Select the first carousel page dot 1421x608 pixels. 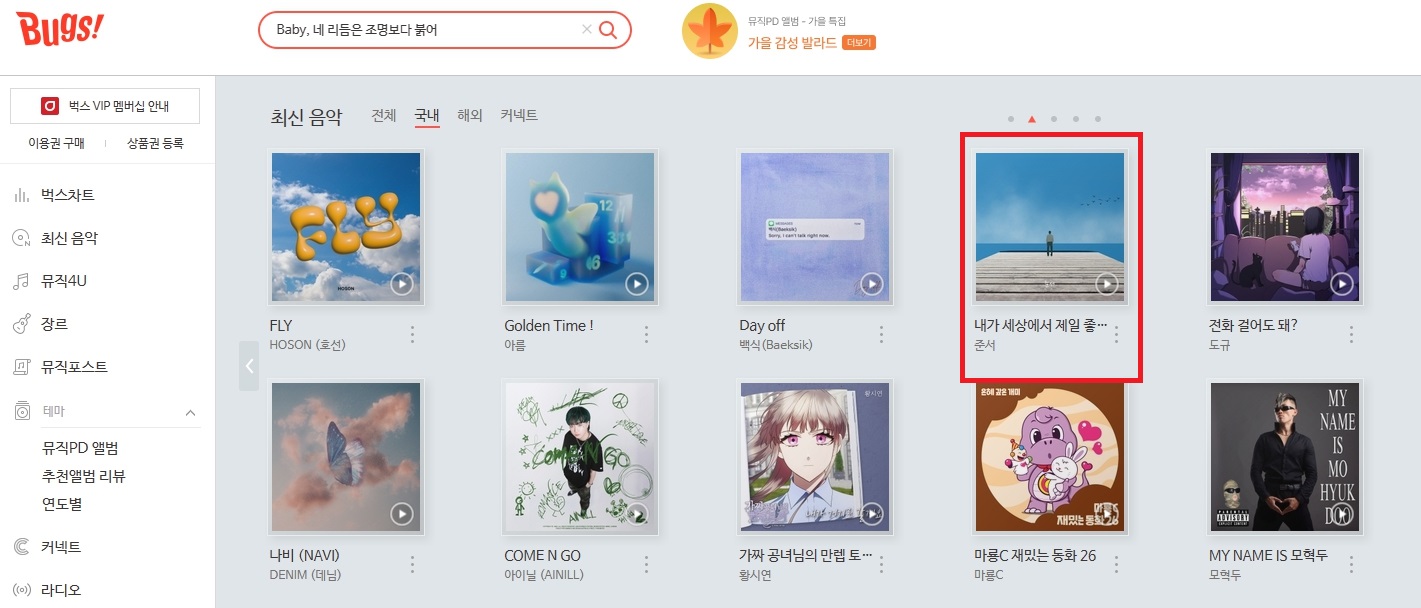pyautogui.click(x=1011, y=119)
